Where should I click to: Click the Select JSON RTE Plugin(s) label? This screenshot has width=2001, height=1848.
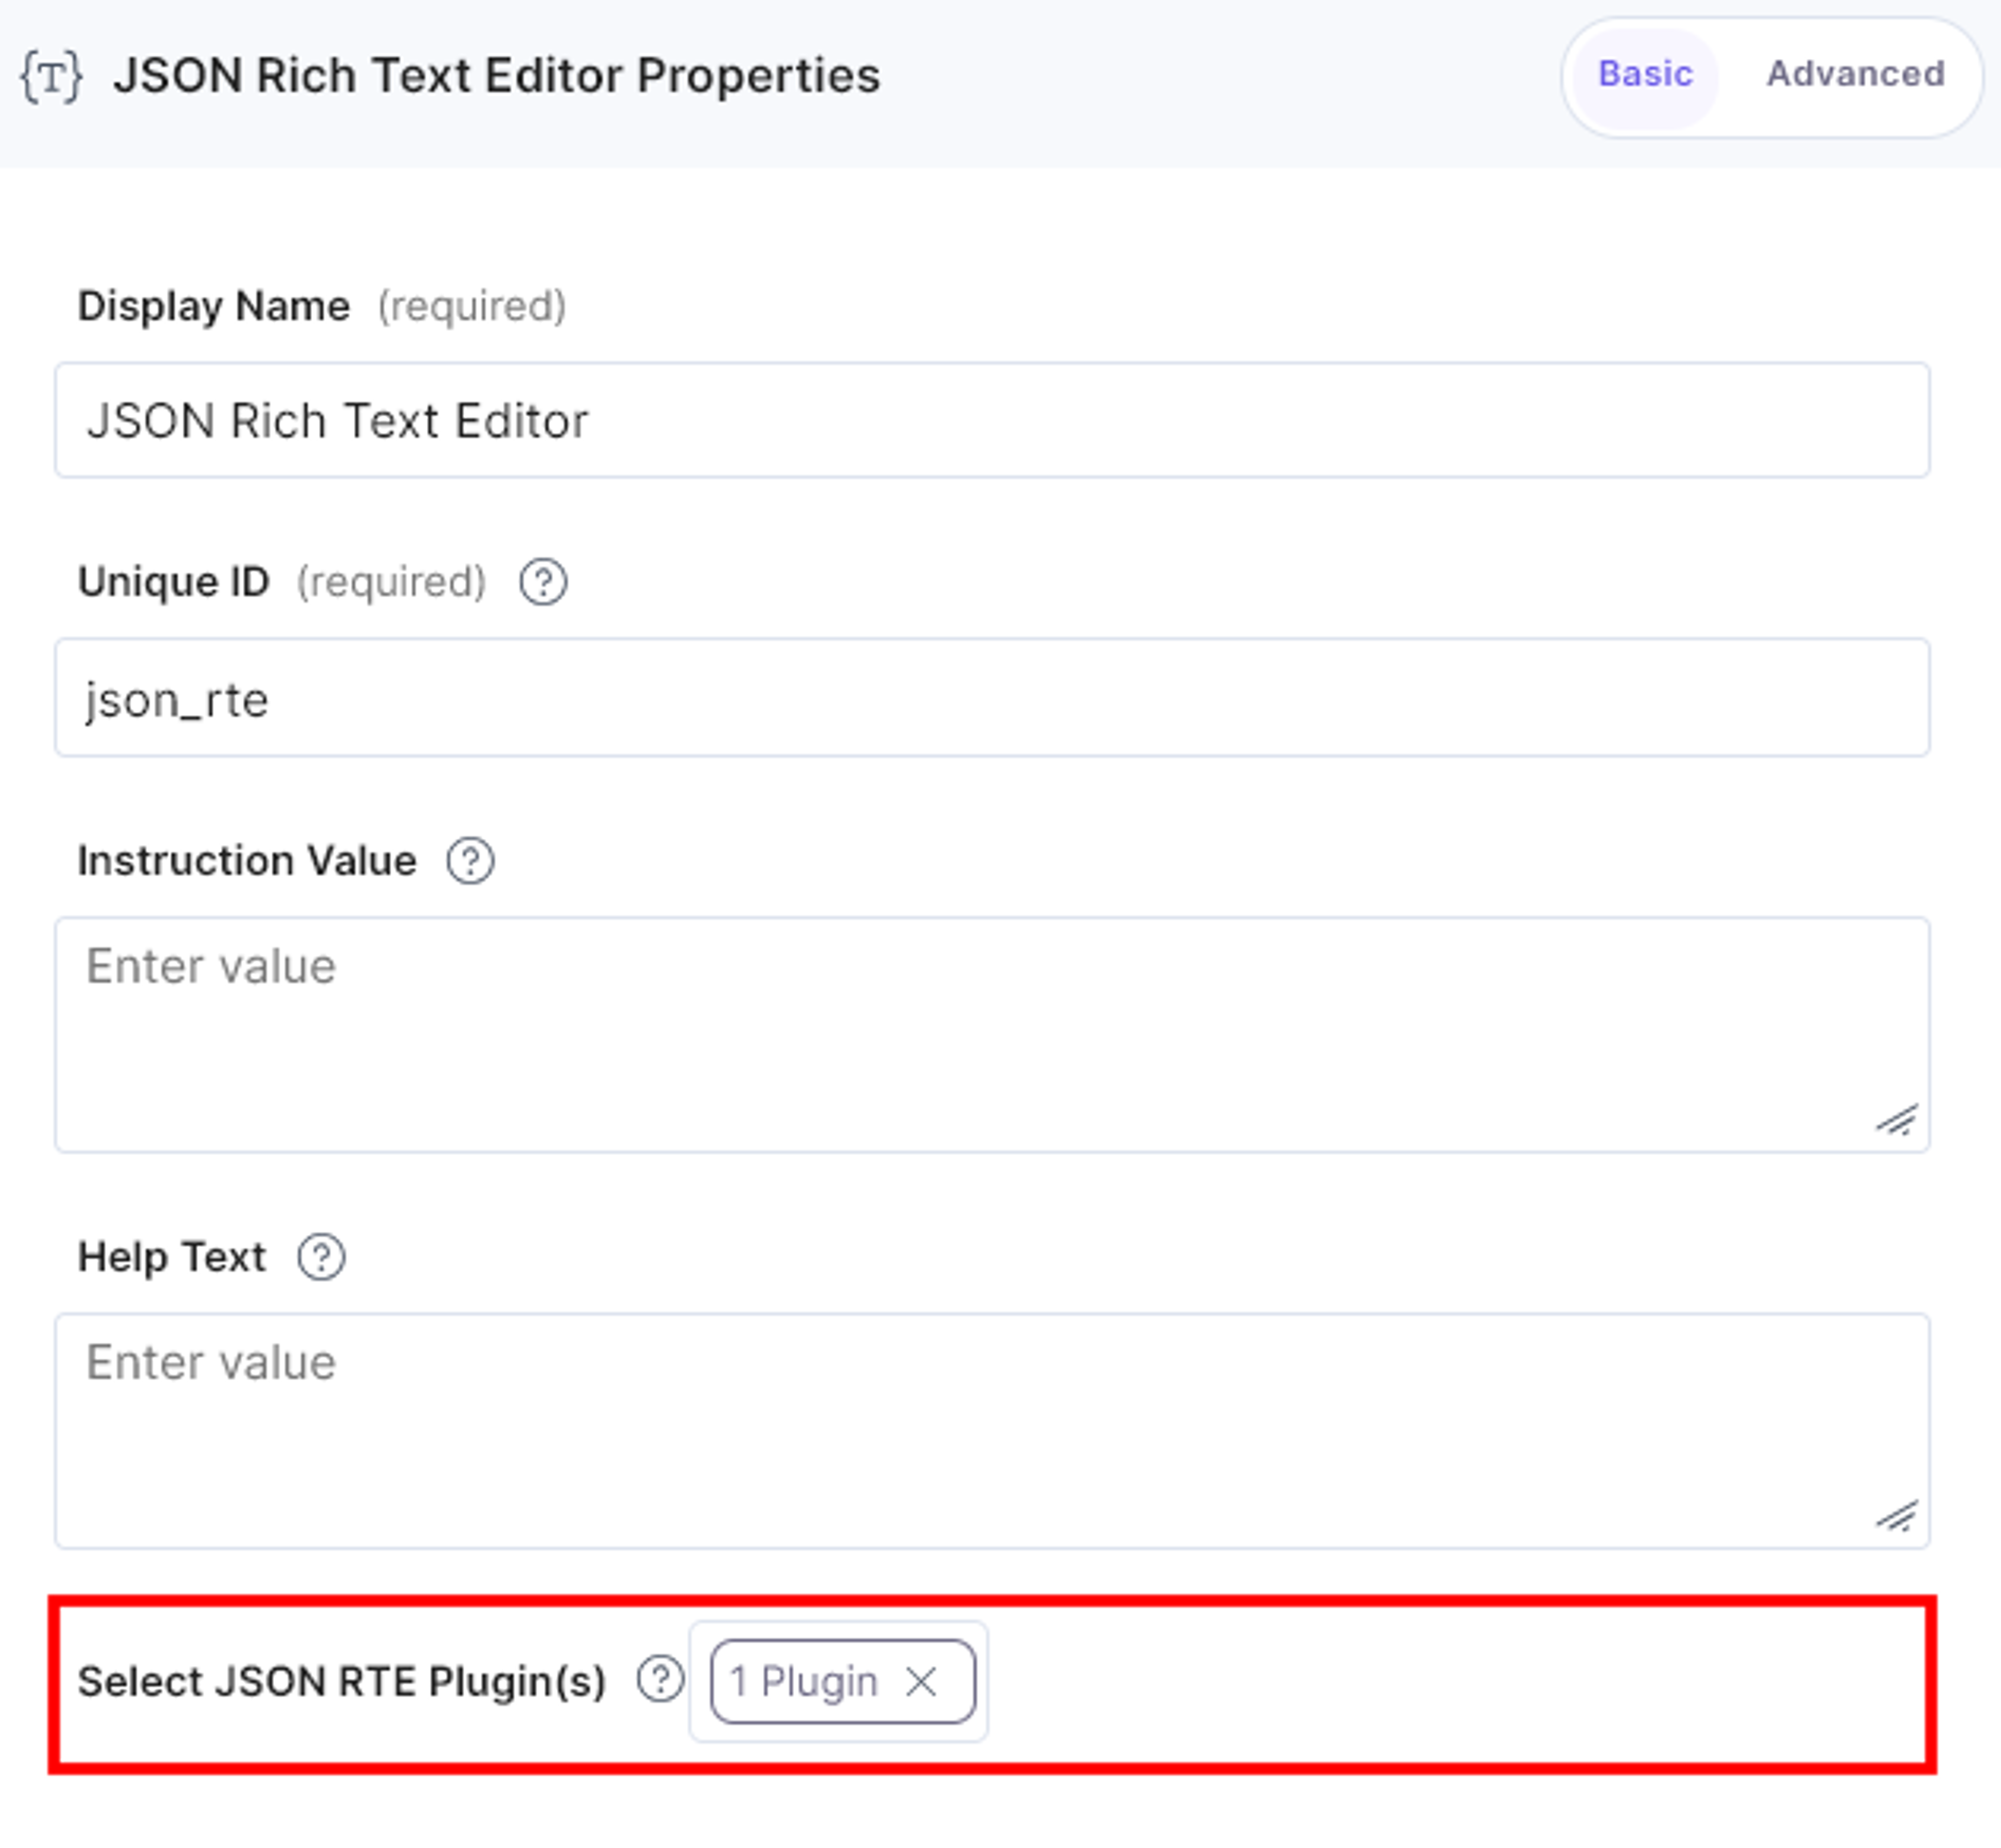(342, 1682)
